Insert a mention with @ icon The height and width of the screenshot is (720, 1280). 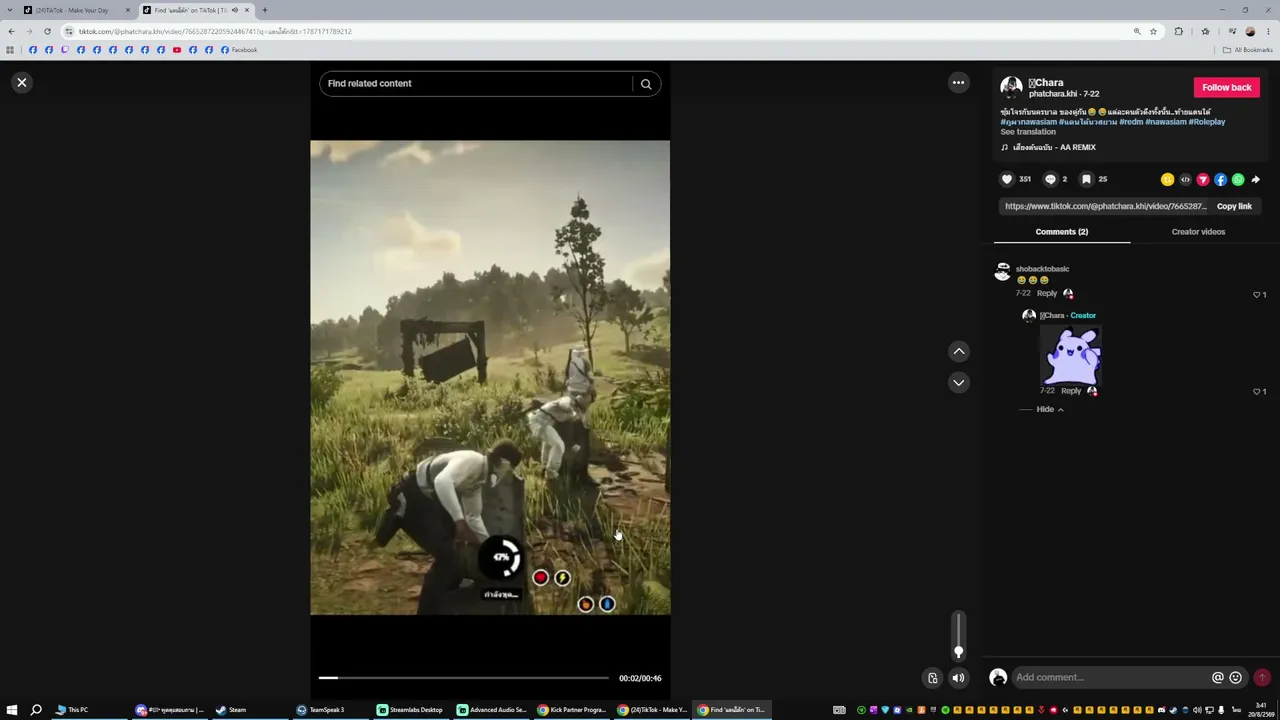[x=1218, y=678]
